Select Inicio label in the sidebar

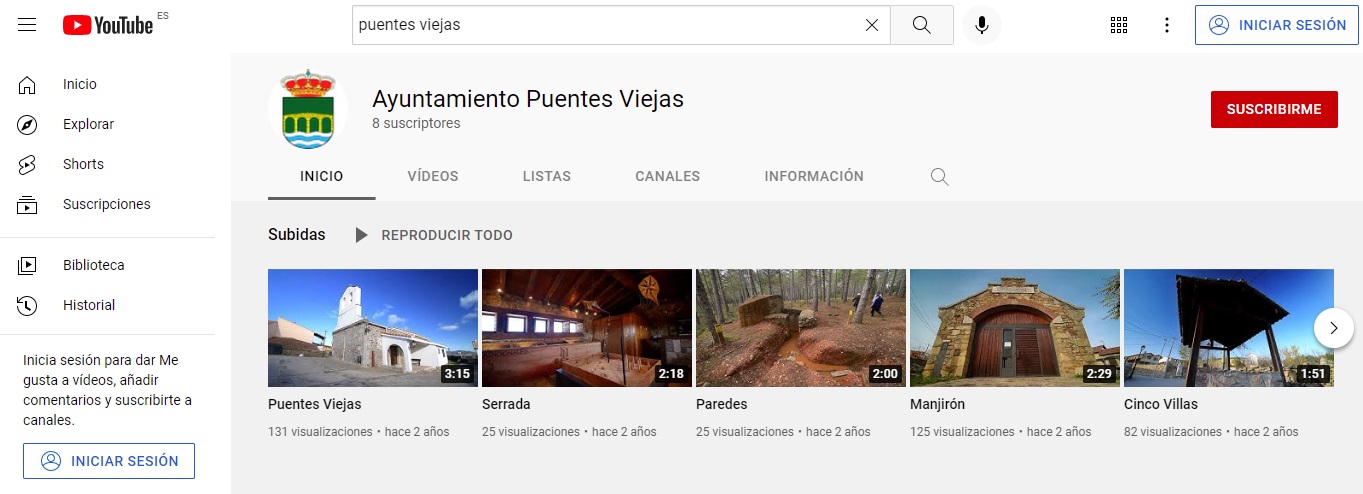pyautogui.click(x=80, y=85)
